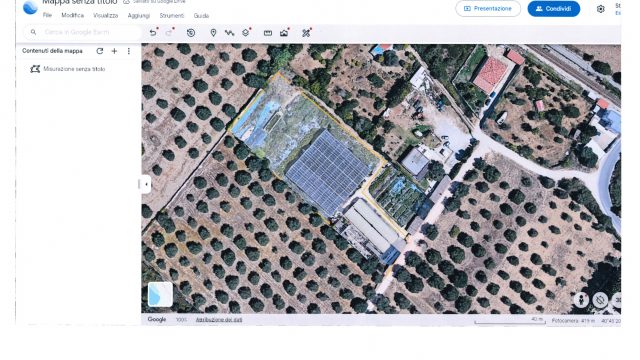Open the Guida menu
This screenshot has height=360, width=640.
coord(201,16)
